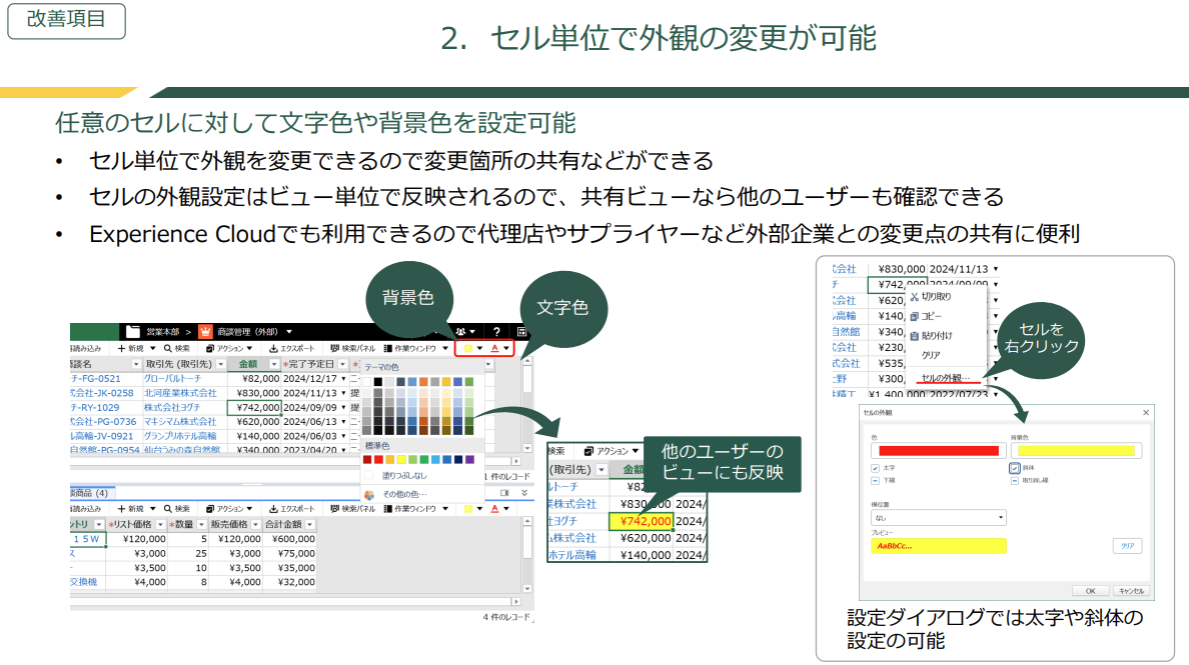Click the panel layout icon beside the double chevron
Image resolution: width=1189 pixels, height=665 pixels.
tap(504, 493)
